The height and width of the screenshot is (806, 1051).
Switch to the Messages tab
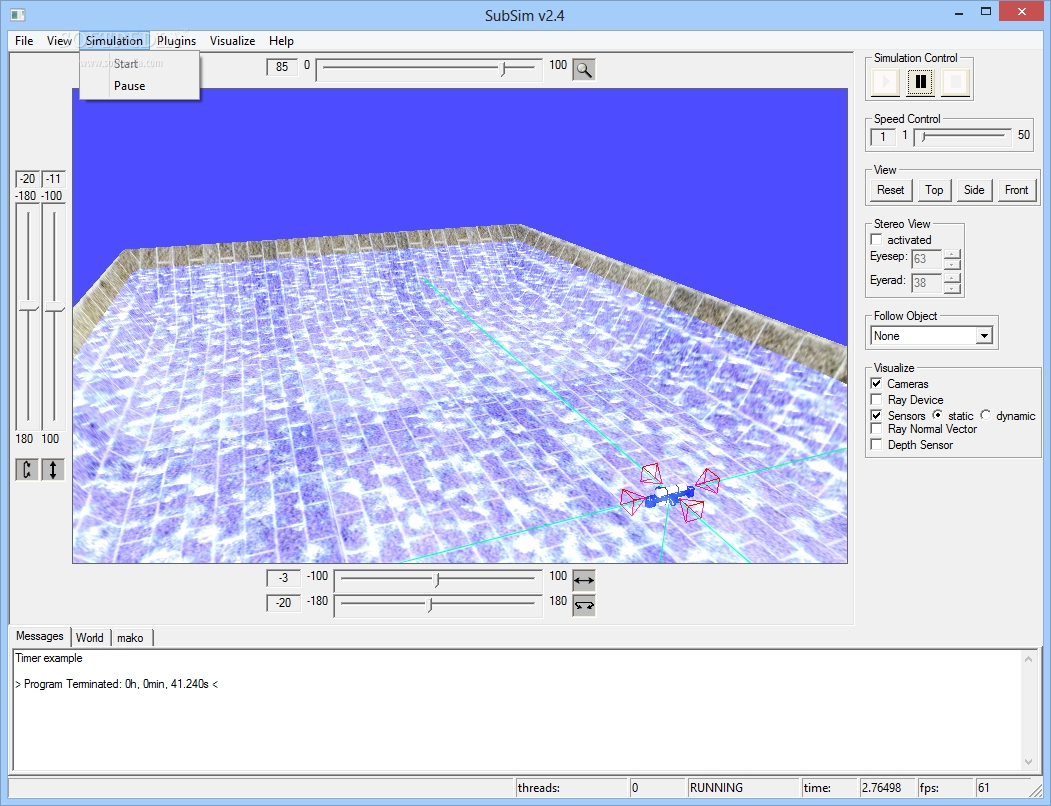pos(40,636)
